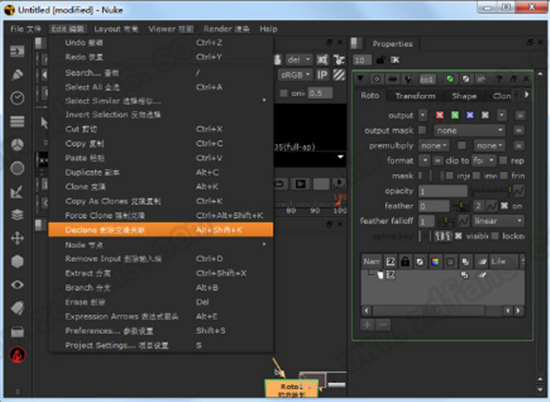The height and width of the screenshot is (402, 550).
Task: Open the 3D nodes cube icon
Action: 17,262
